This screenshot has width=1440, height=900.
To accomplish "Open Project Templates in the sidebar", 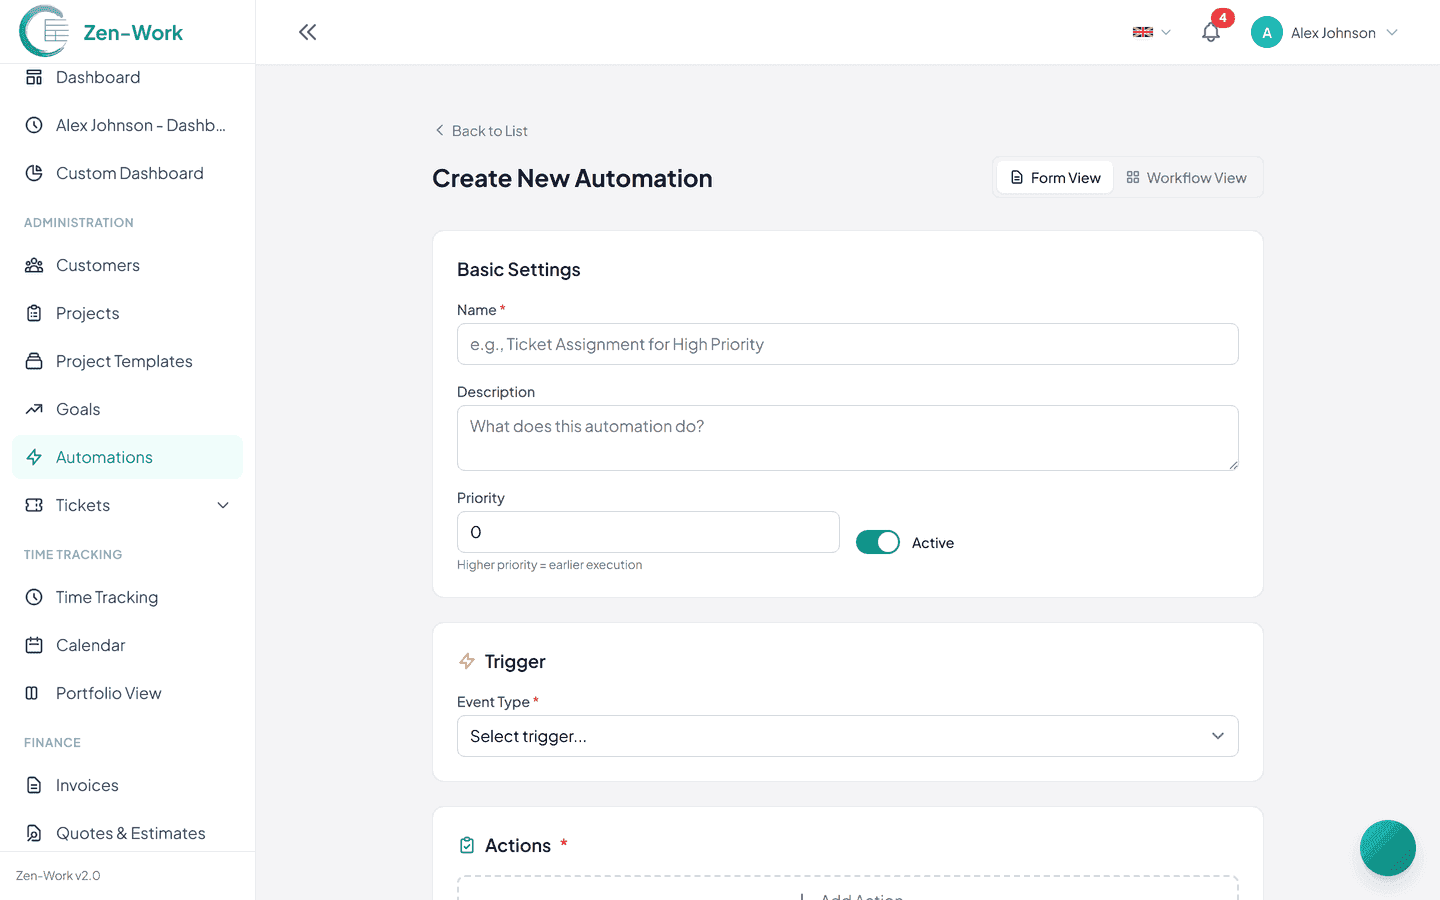I will tap(127, 361).
